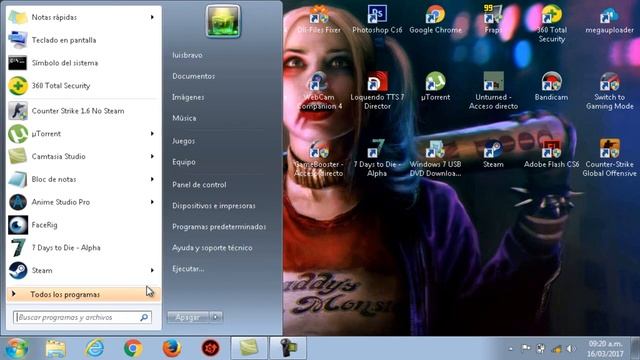Open Steam desktop shortcut

[493, 154]
